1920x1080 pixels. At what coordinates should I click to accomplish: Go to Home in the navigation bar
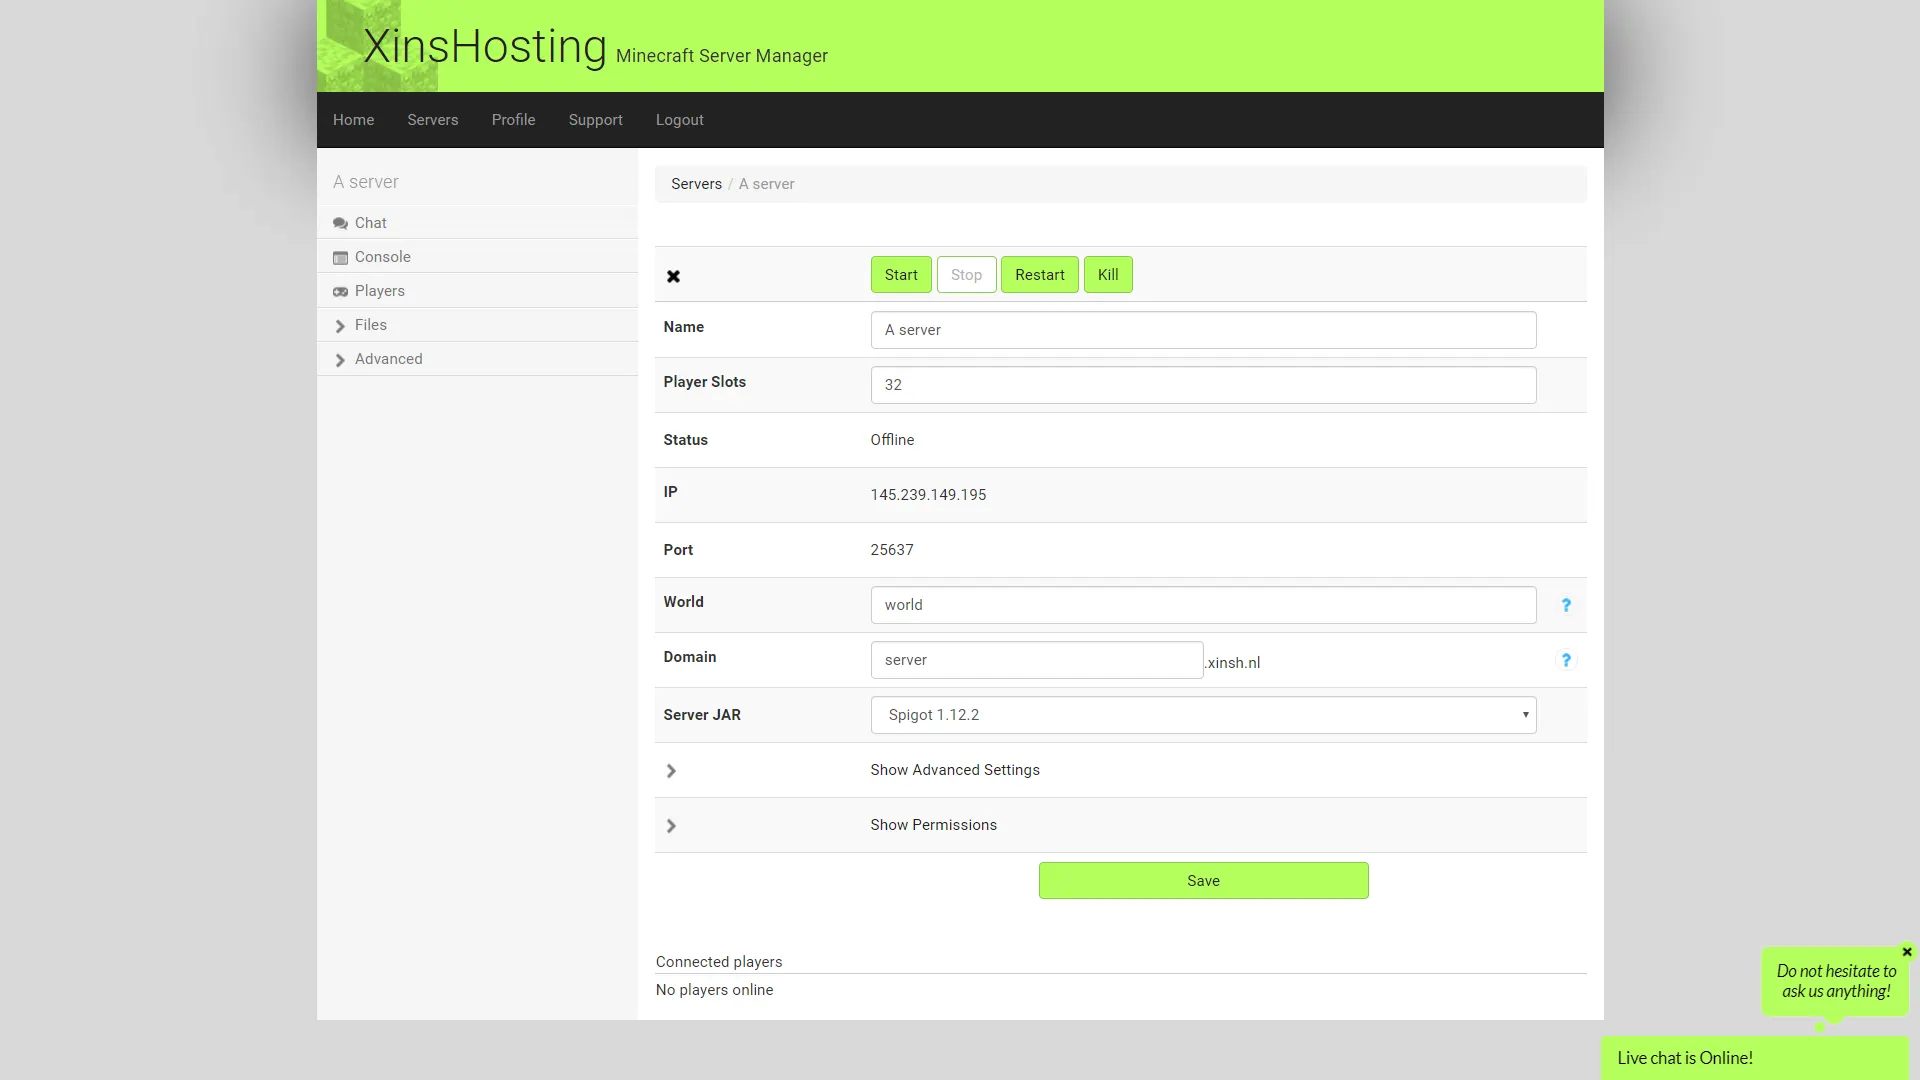pos(353,120)
